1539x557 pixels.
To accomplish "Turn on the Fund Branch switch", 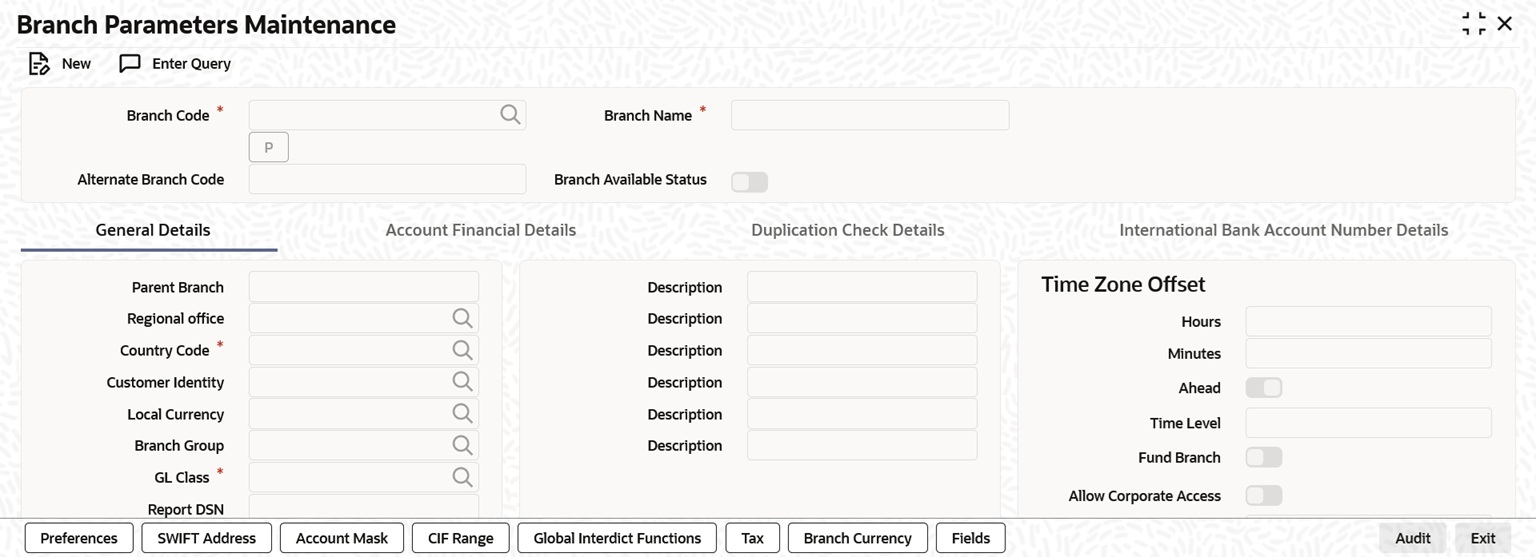I will [x=1263, y=457].
